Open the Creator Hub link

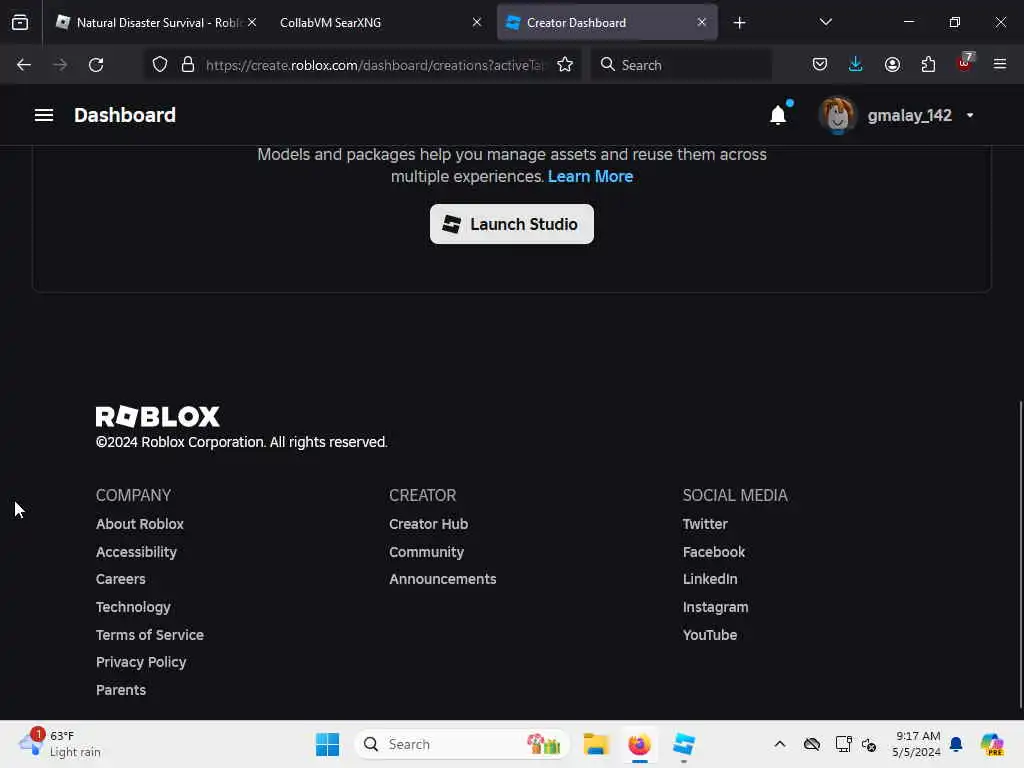428,524
